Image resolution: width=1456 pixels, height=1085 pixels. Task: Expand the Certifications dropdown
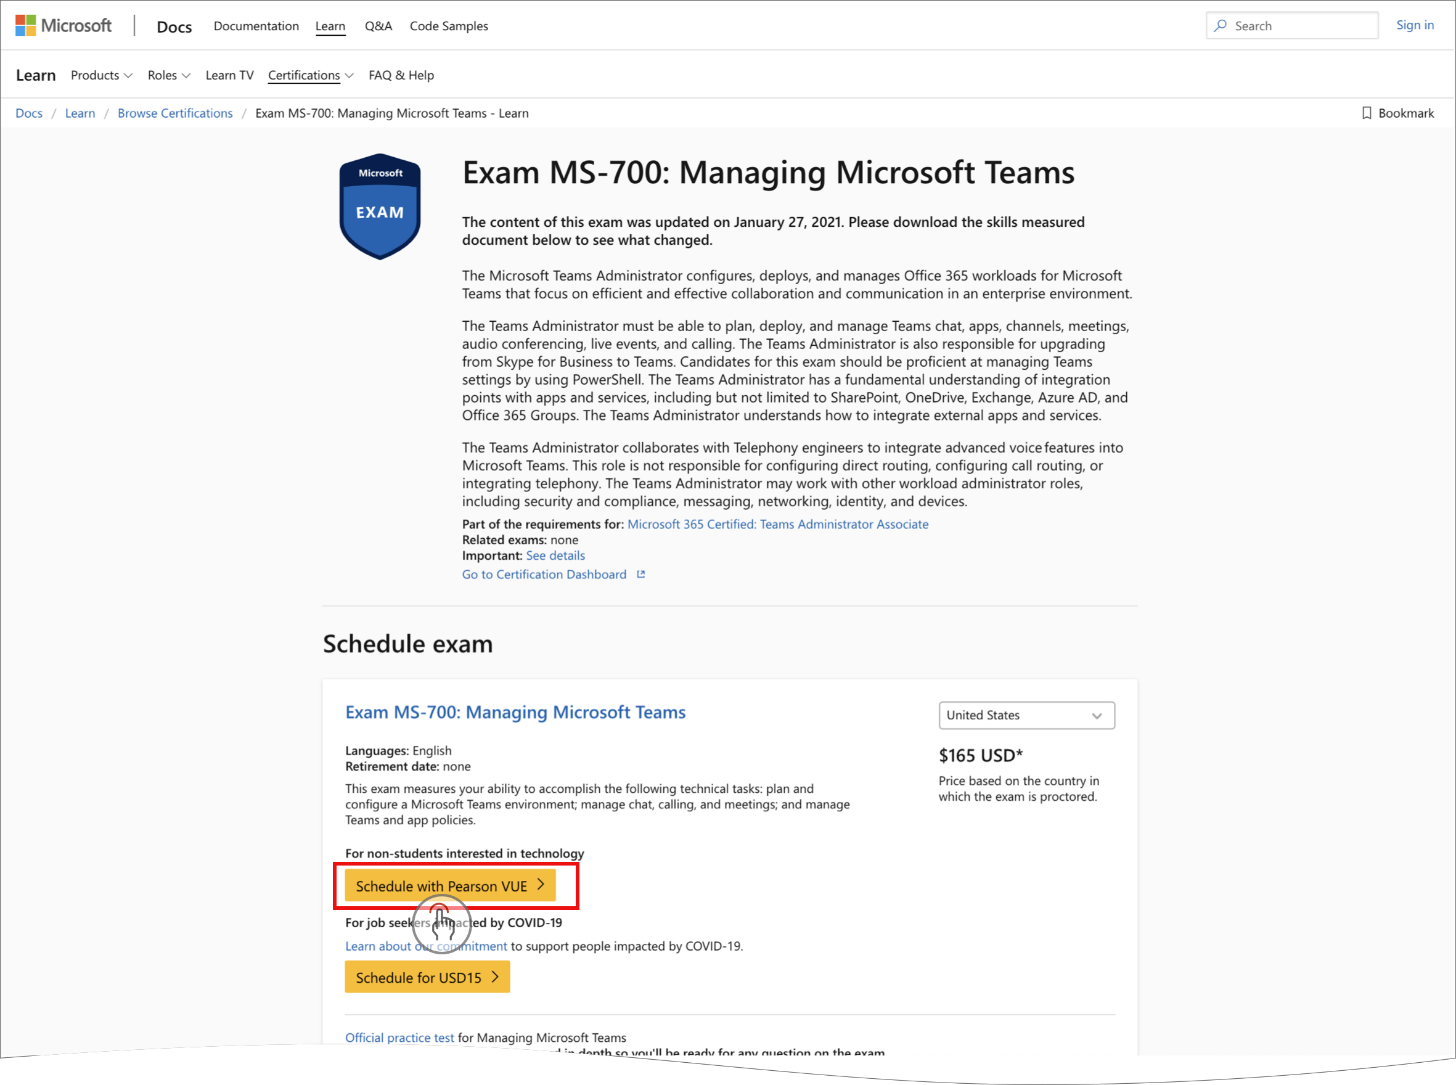coord(311,75)
